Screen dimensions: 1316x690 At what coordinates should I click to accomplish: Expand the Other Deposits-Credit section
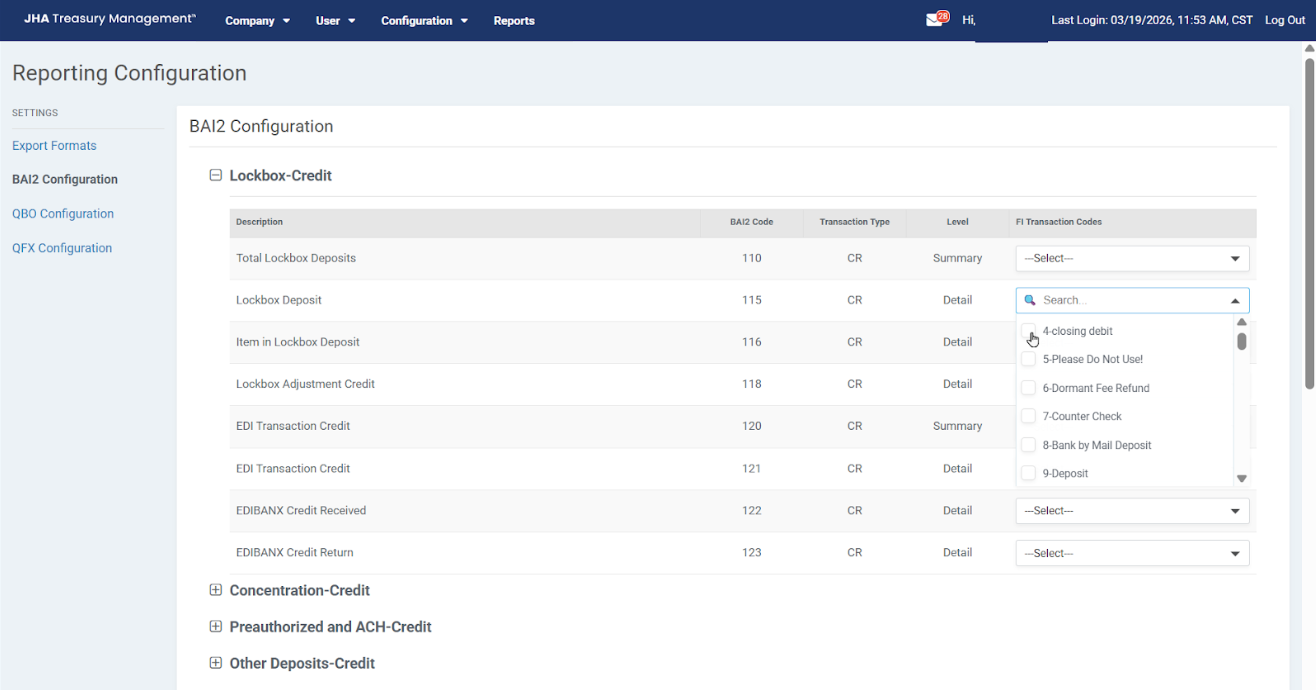pos(215,663)
